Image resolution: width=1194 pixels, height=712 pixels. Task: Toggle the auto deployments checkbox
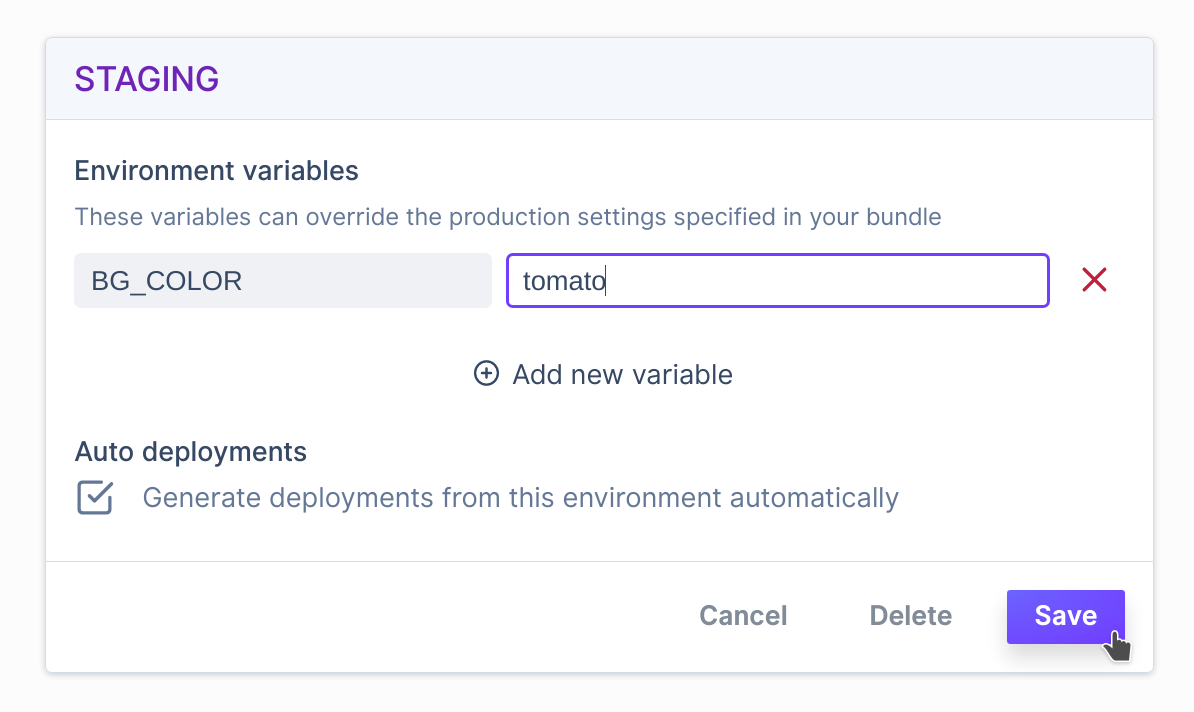click(x=95, y=497)
